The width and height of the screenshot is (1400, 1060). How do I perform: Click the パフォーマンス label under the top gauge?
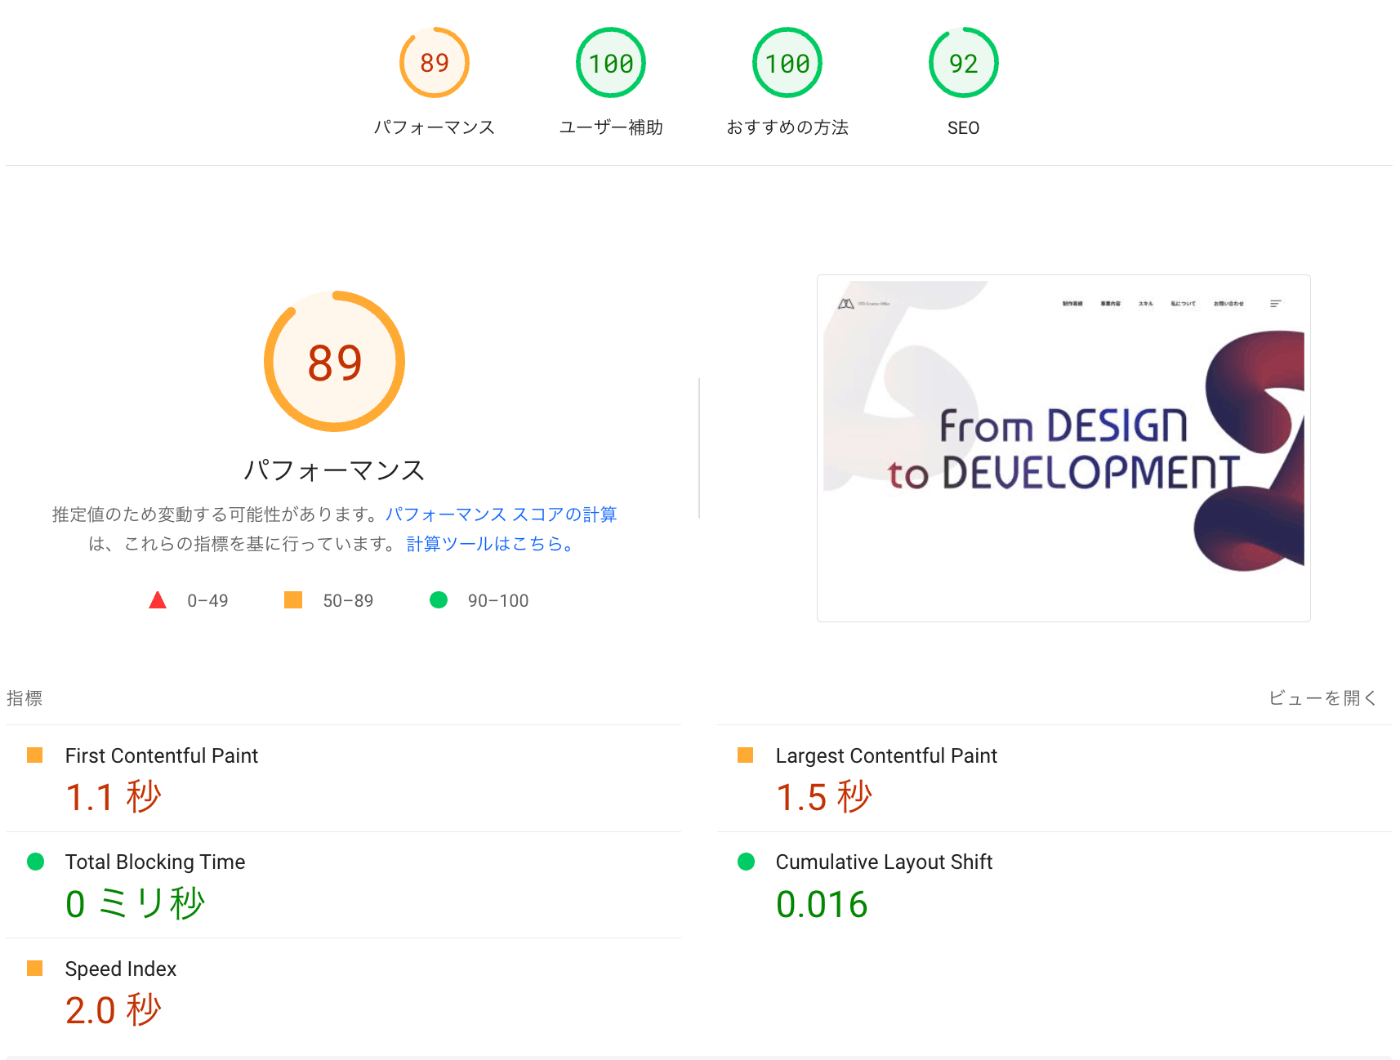tap(434, 127)
